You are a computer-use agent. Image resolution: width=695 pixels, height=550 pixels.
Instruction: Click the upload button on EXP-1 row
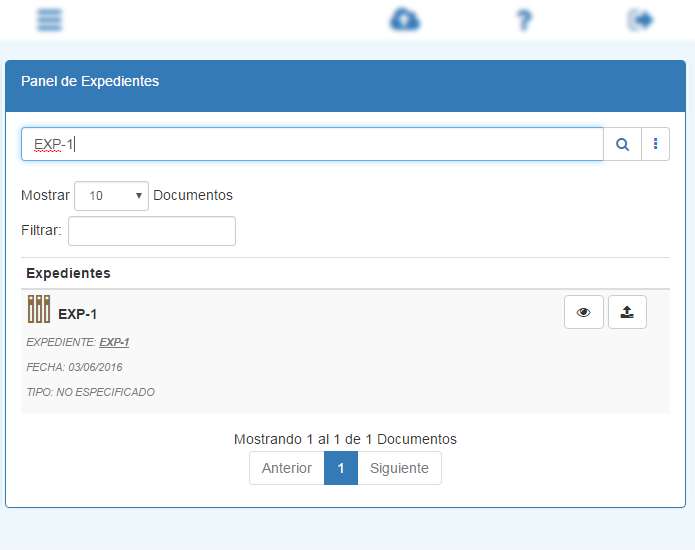coord(627,312)
